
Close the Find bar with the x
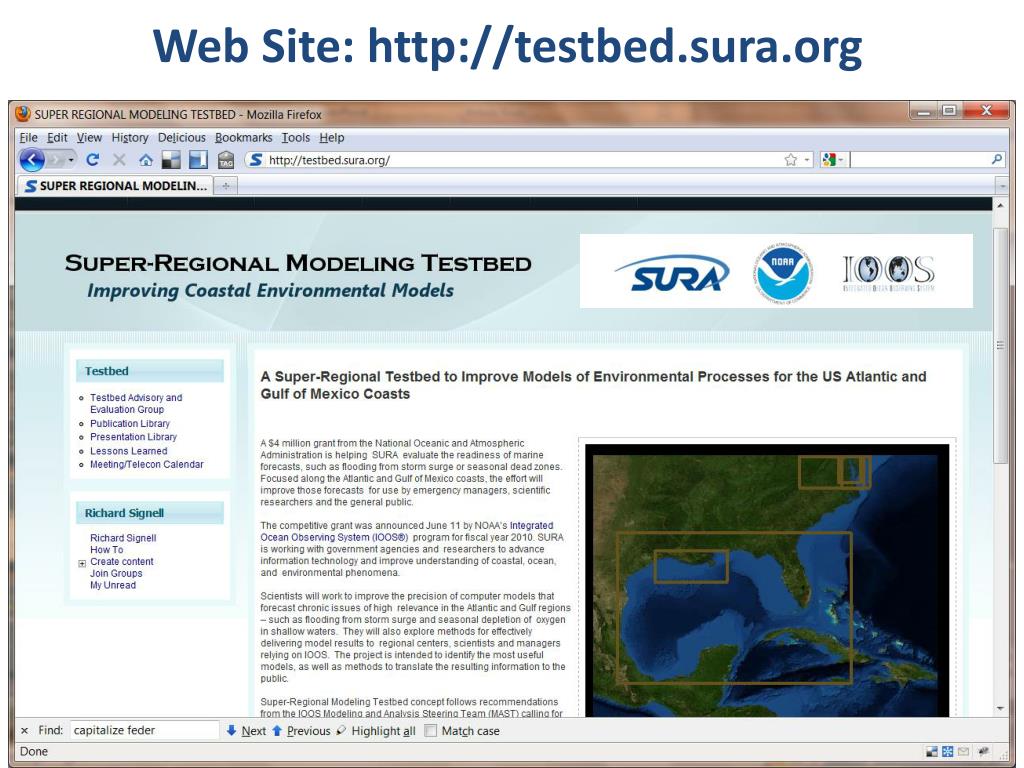pyautogui.click(x=25, y=731)
